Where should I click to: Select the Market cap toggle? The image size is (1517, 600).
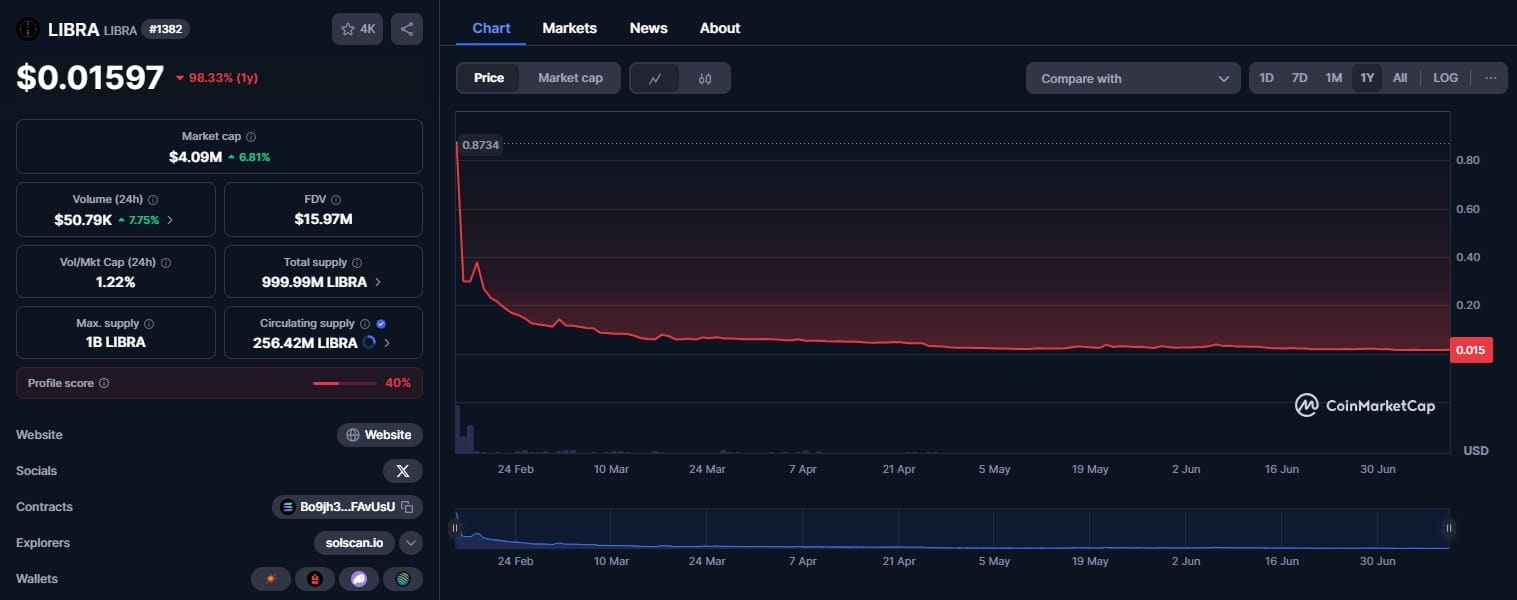click(570, 78)
